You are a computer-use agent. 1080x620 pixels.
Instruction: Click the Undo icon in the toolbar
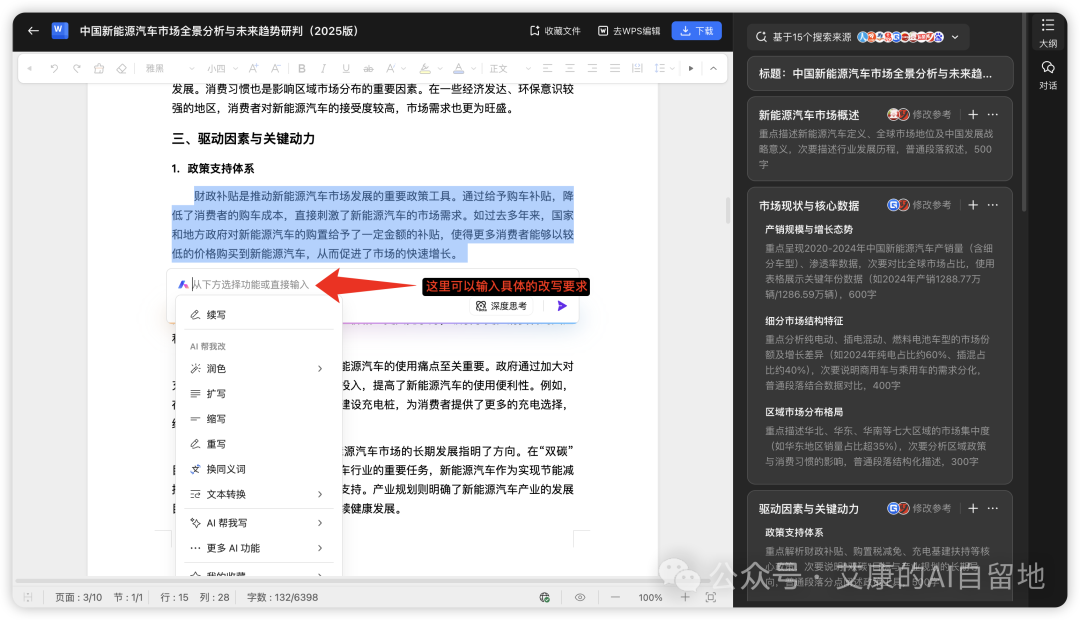click(x=54, y=68)
